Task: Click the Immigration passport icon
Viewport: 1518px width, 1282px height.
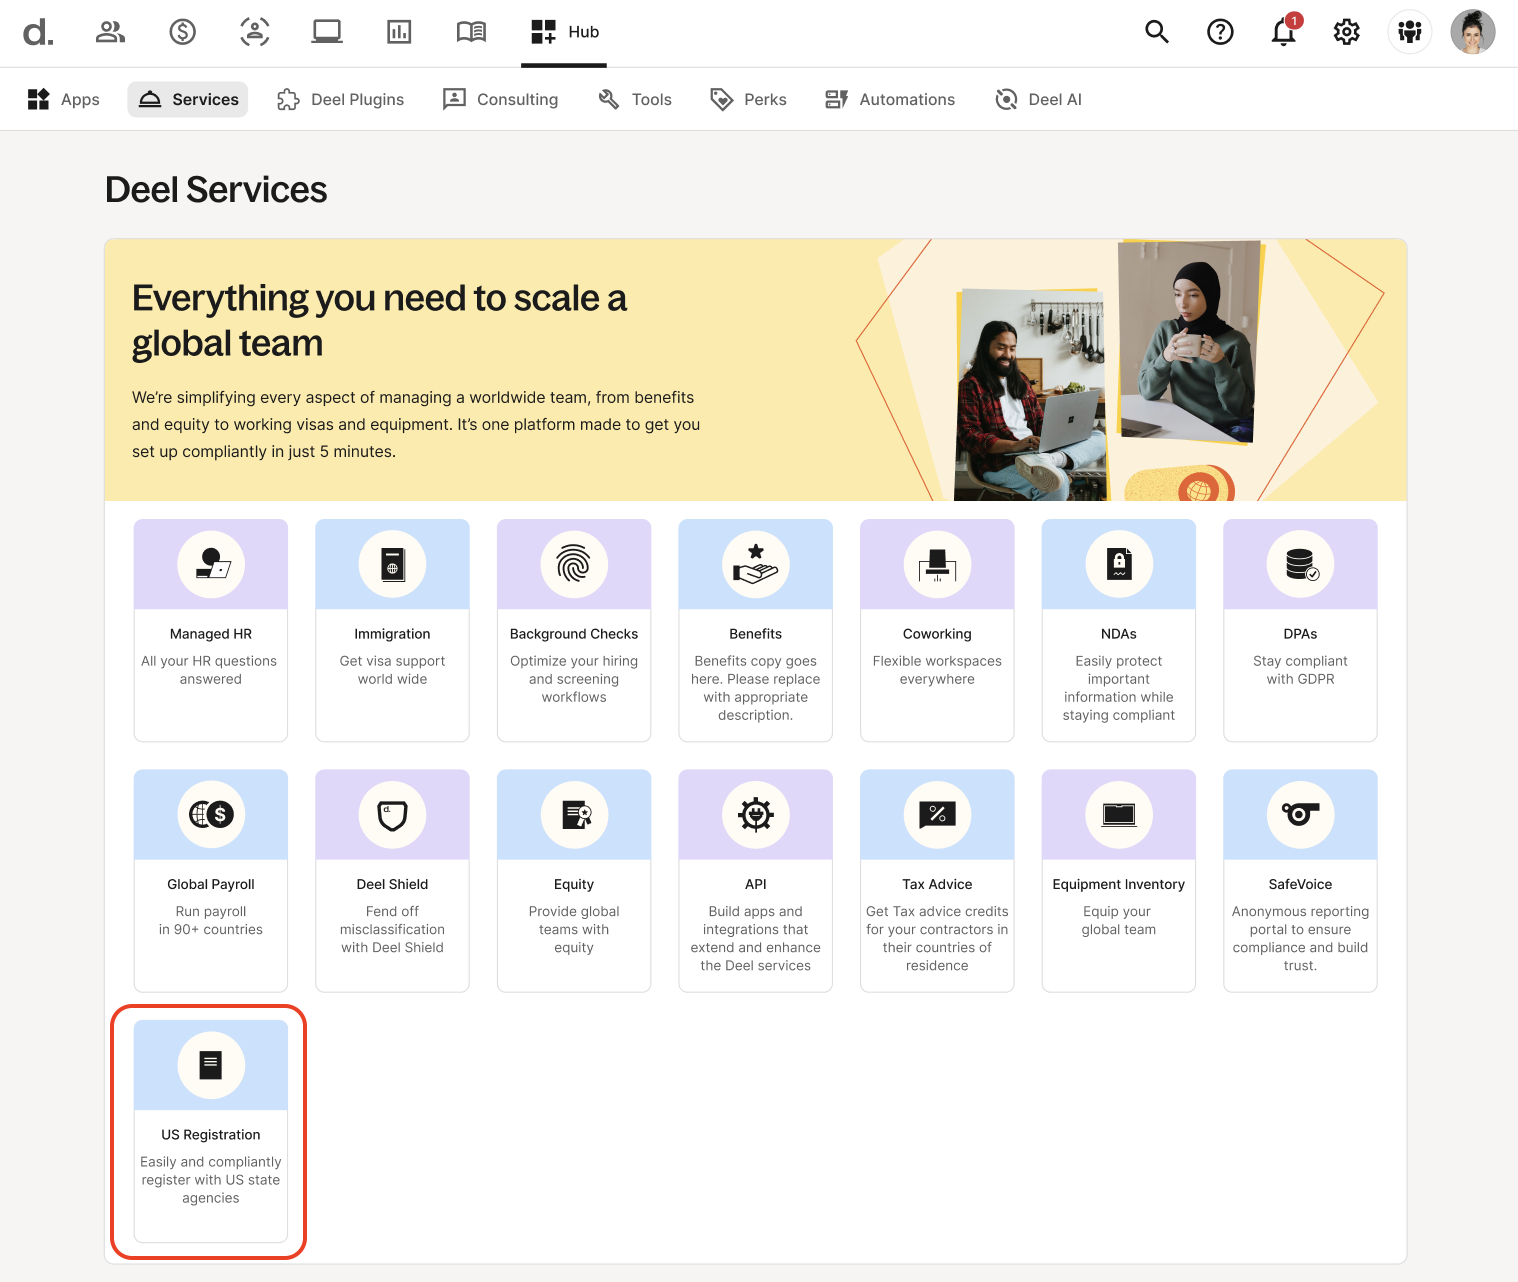Action: (x=393, y=565)
